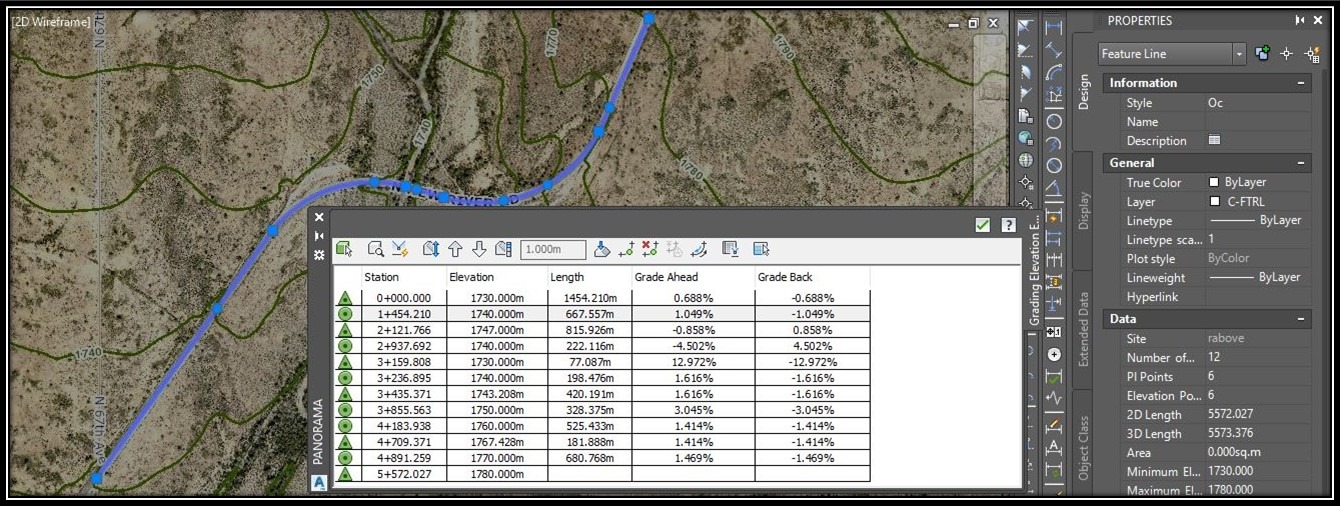
Task: Click the Panorama auto-hide toggle icon
Action: click(319, 236)
